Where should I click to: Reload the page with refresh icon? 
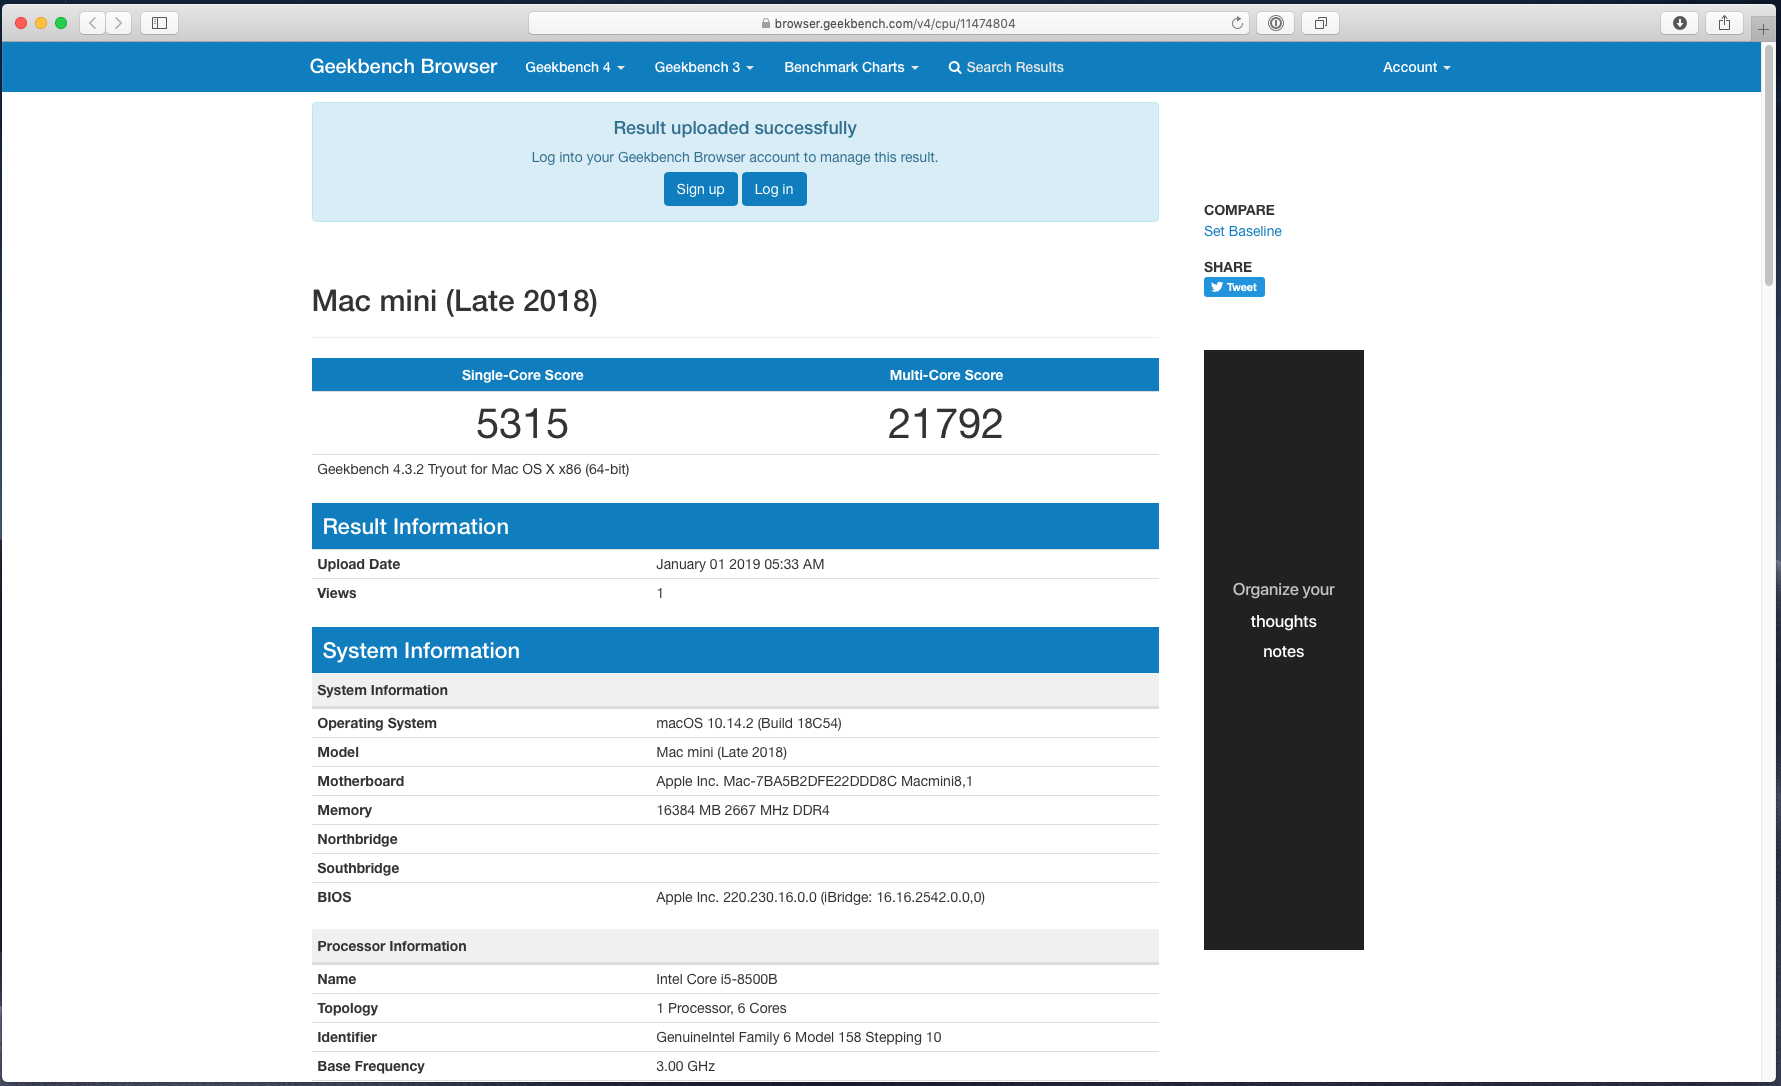(1237, 23)
